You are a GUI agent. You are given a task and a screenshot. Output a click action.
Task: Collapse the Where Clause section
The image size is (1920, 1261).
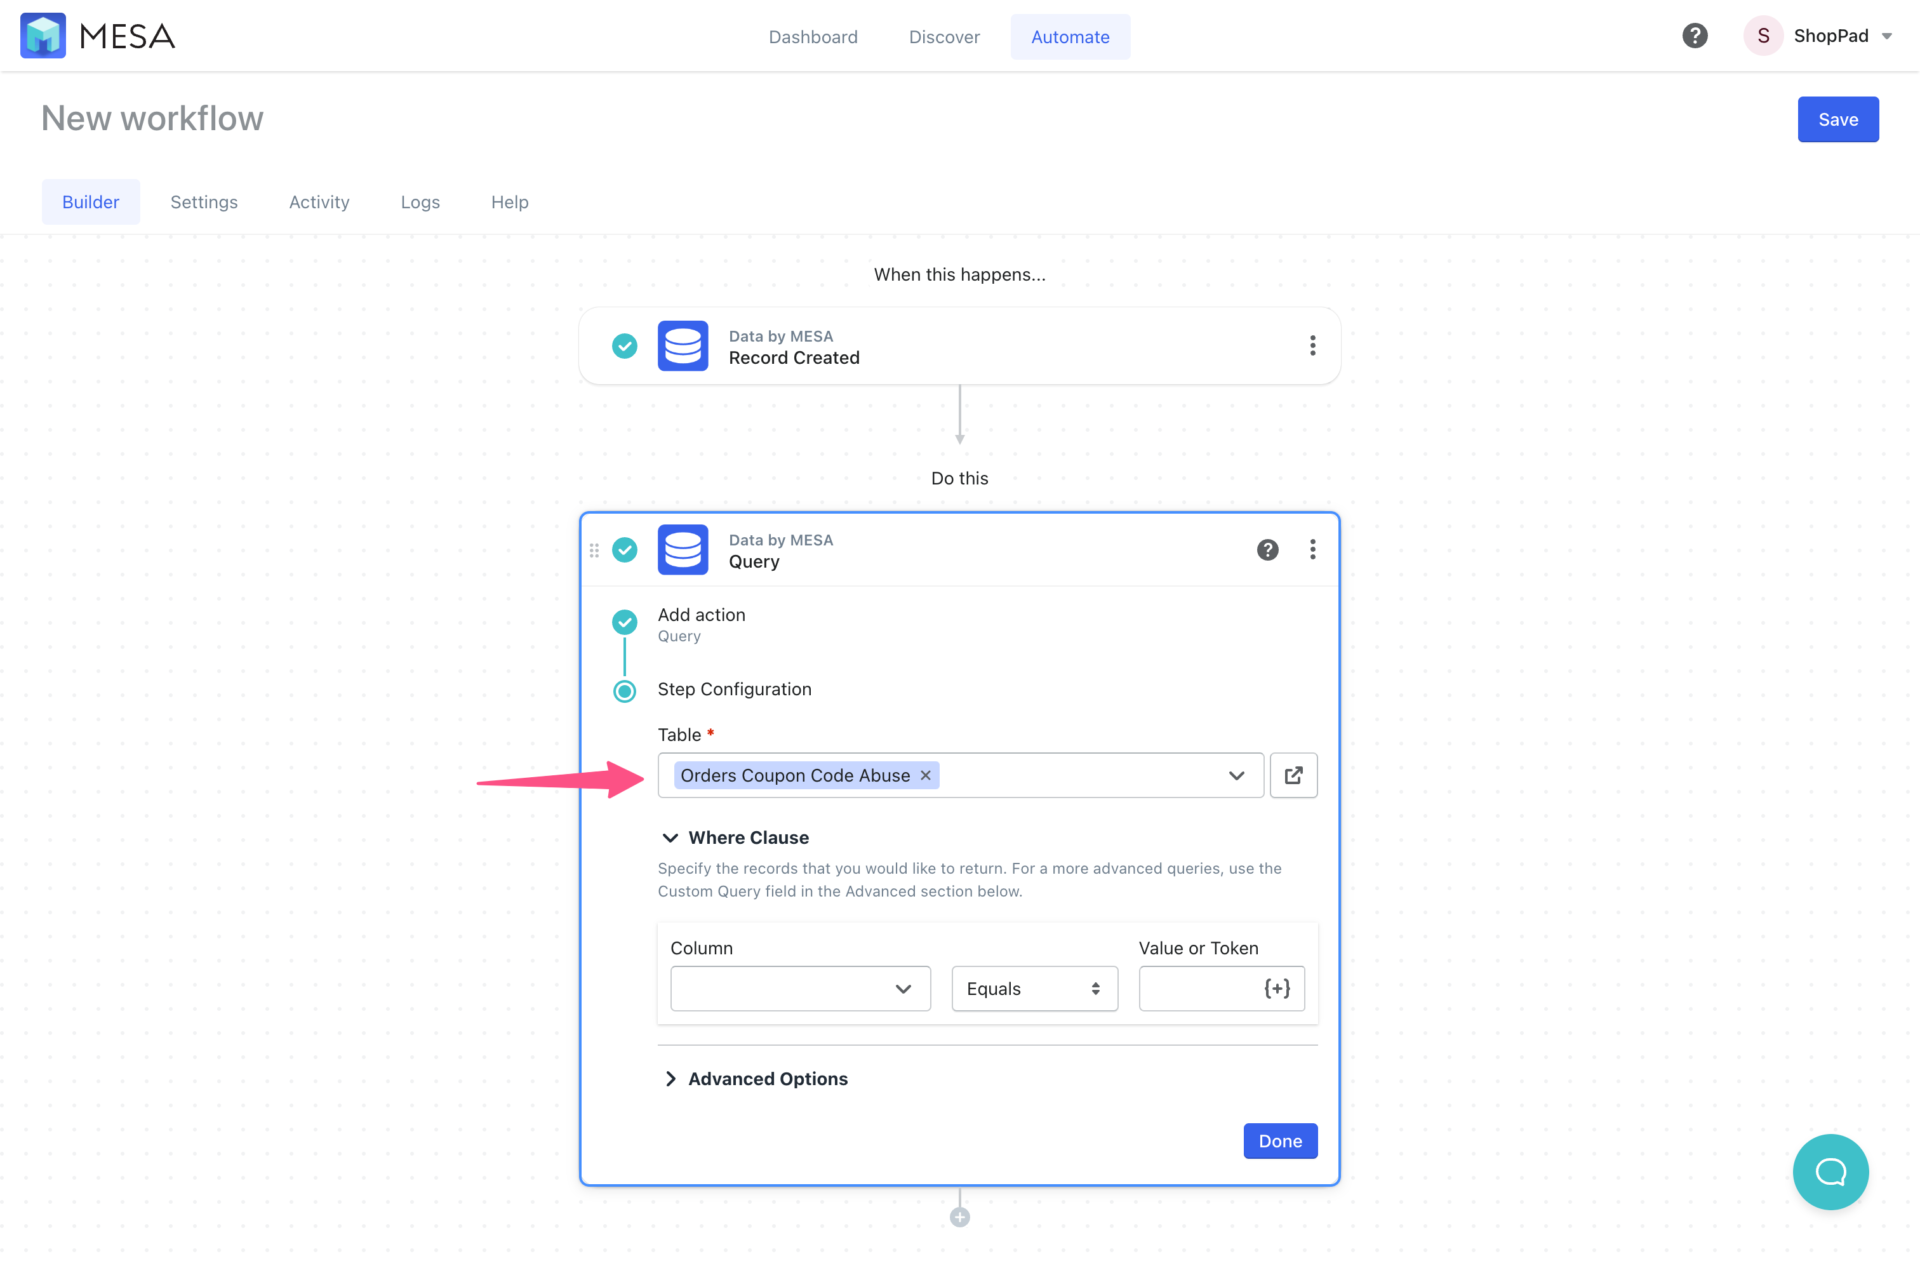click(x=669, y=837)
